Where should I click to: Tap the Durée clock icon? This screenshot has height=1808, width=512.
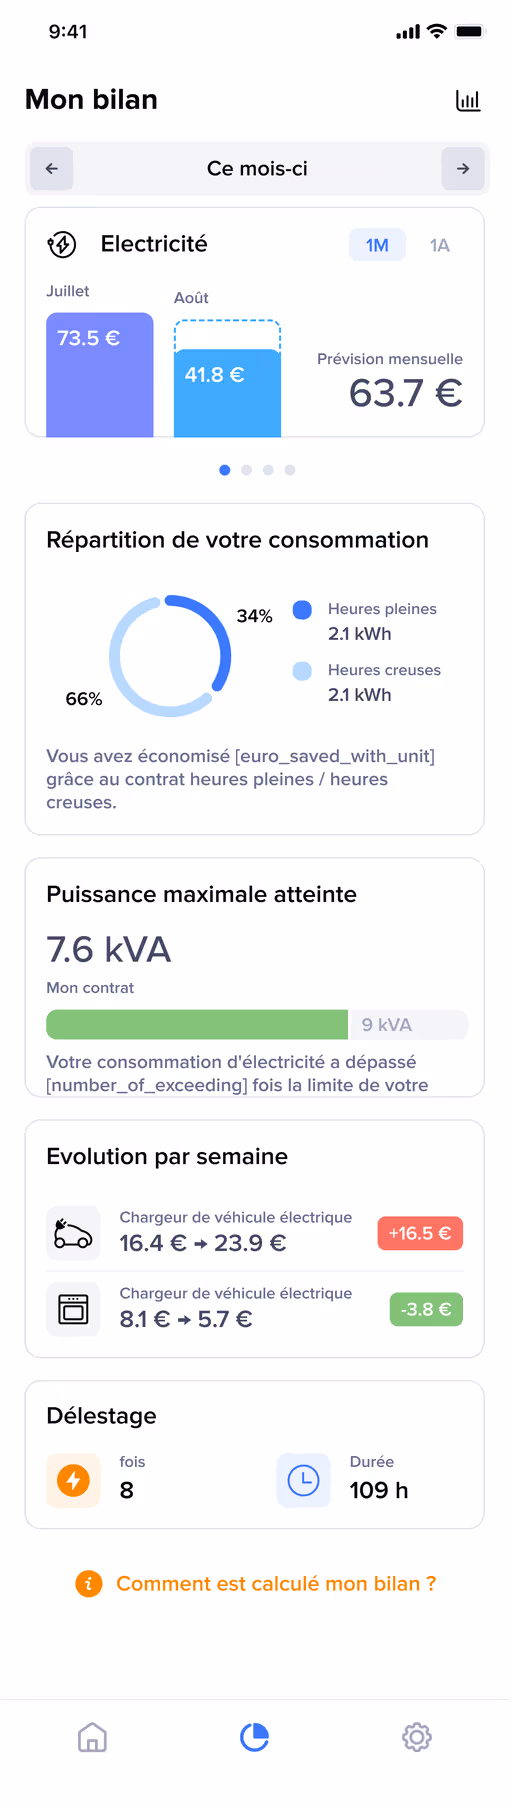(x=303, y=1480)
